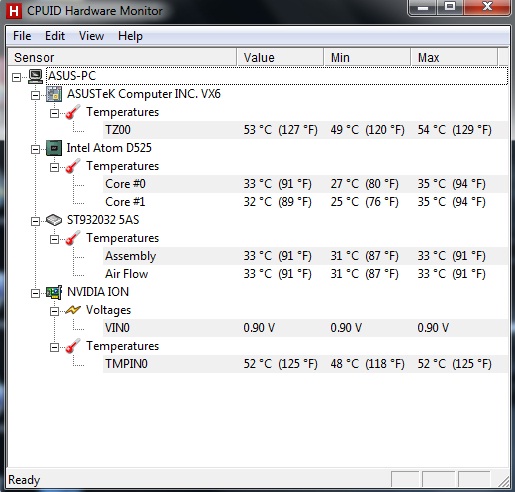Collapse the ASUS-PC root node
The width and height of the screenshot is (515, 492).
coord(16,78)
